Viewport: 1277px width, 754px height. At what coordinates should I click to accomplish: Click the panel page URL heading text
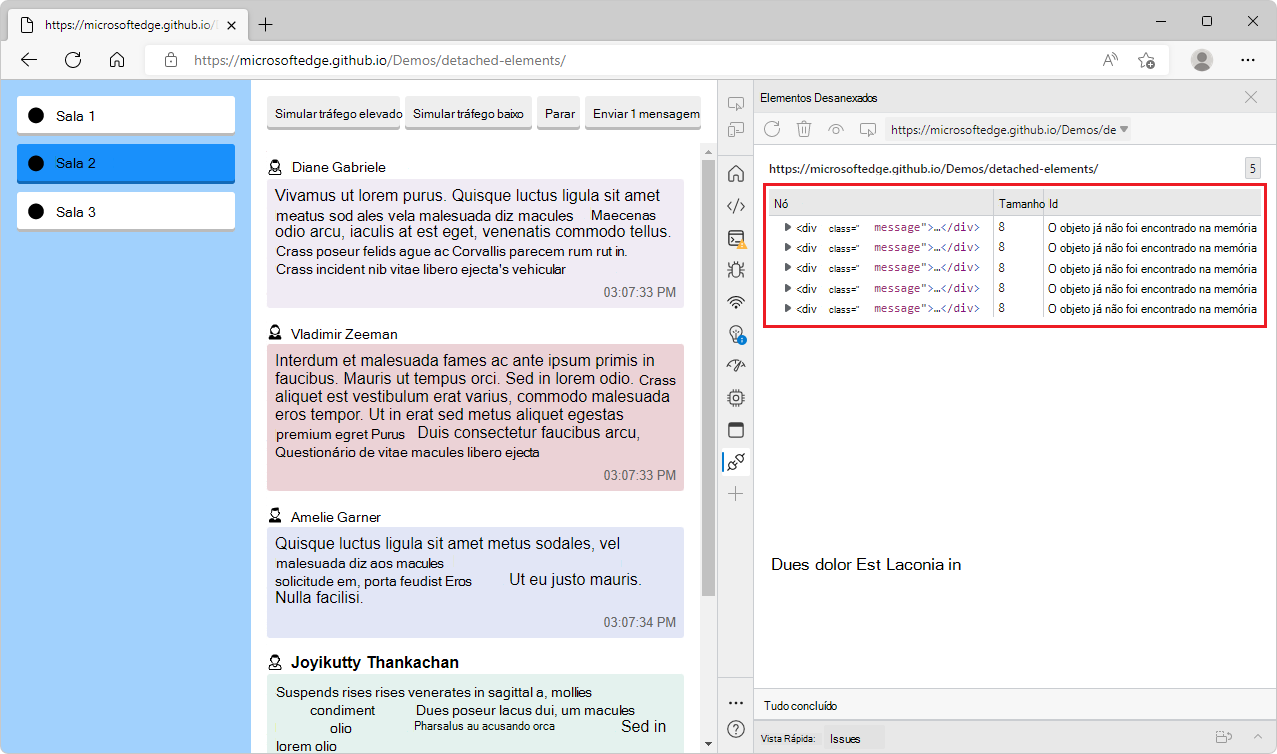[x=933, y=169]
